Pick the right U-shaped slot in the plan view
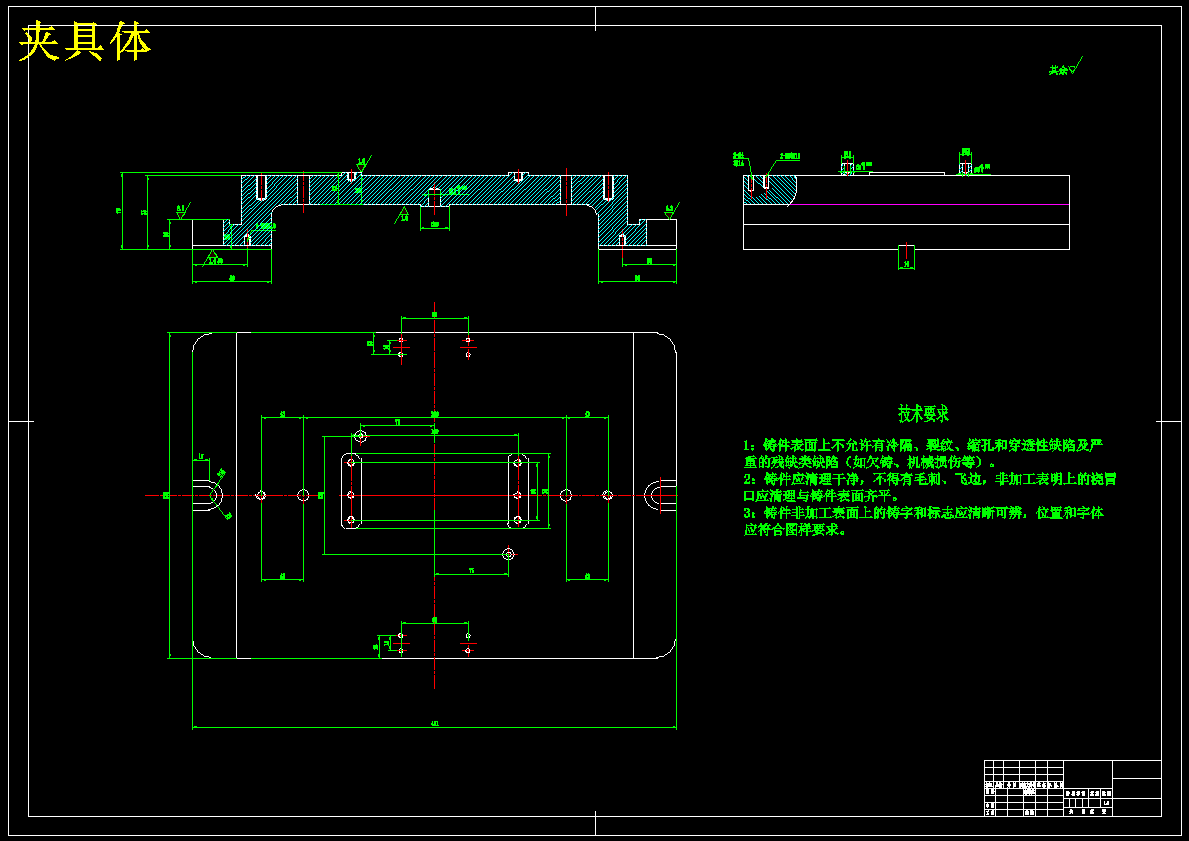 [660, 495]
